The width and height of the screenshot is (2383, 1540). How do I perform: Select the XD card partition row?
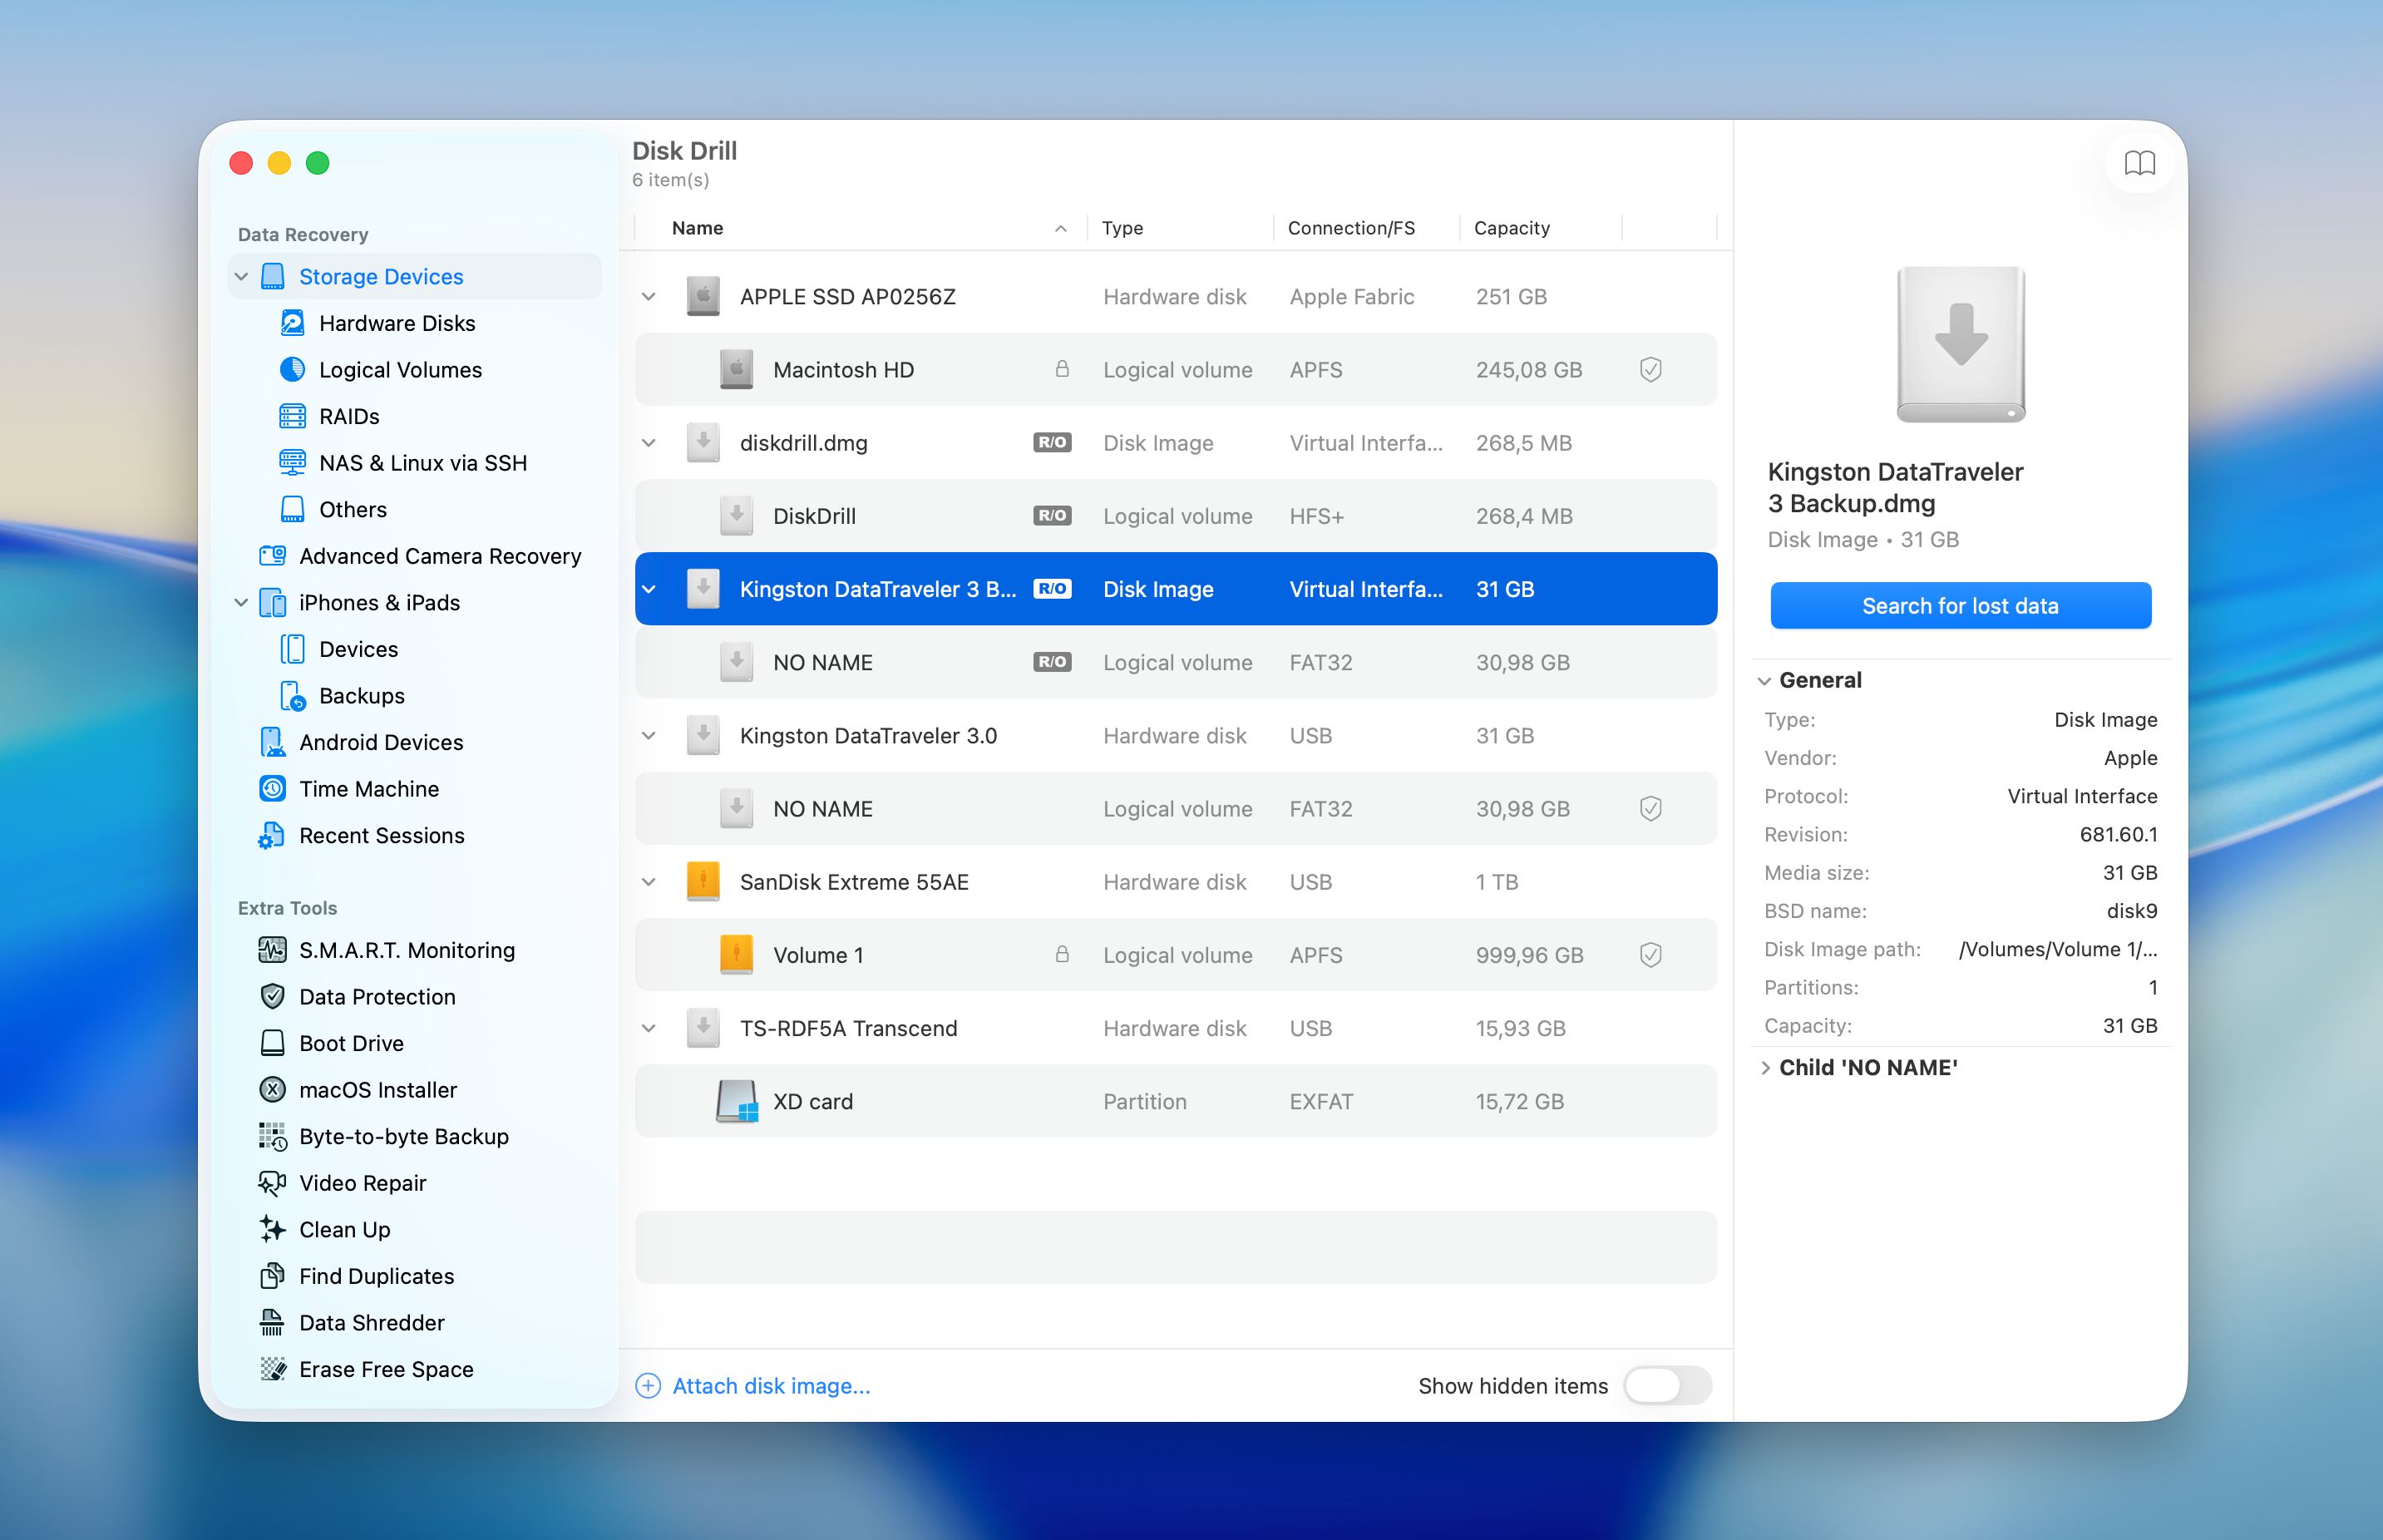(1176, 1101)
